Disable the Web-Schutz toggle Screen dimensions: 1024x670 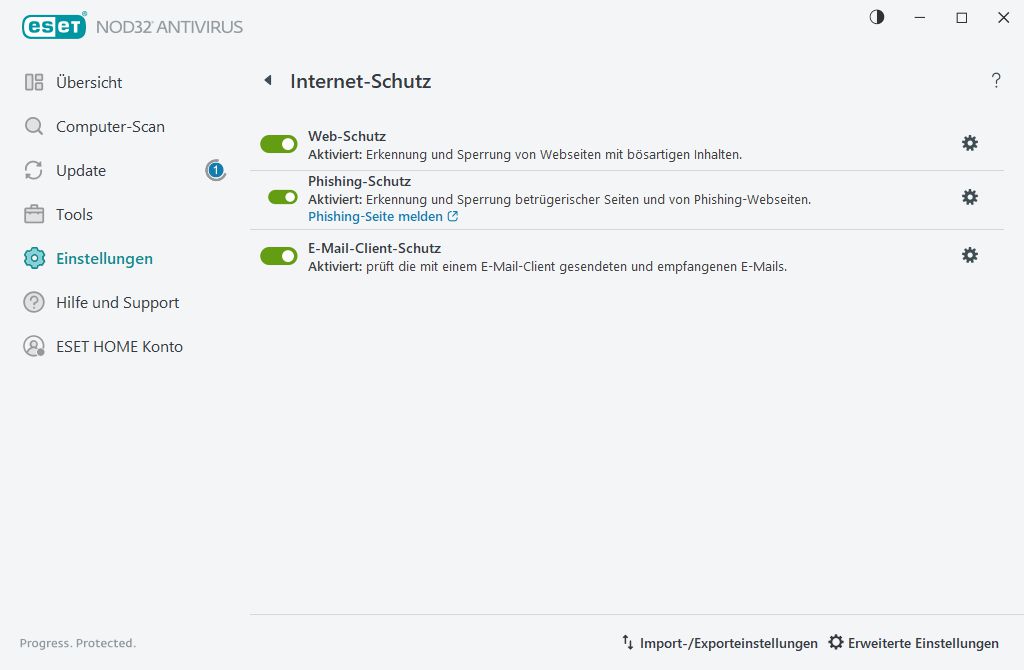point(278,143)
